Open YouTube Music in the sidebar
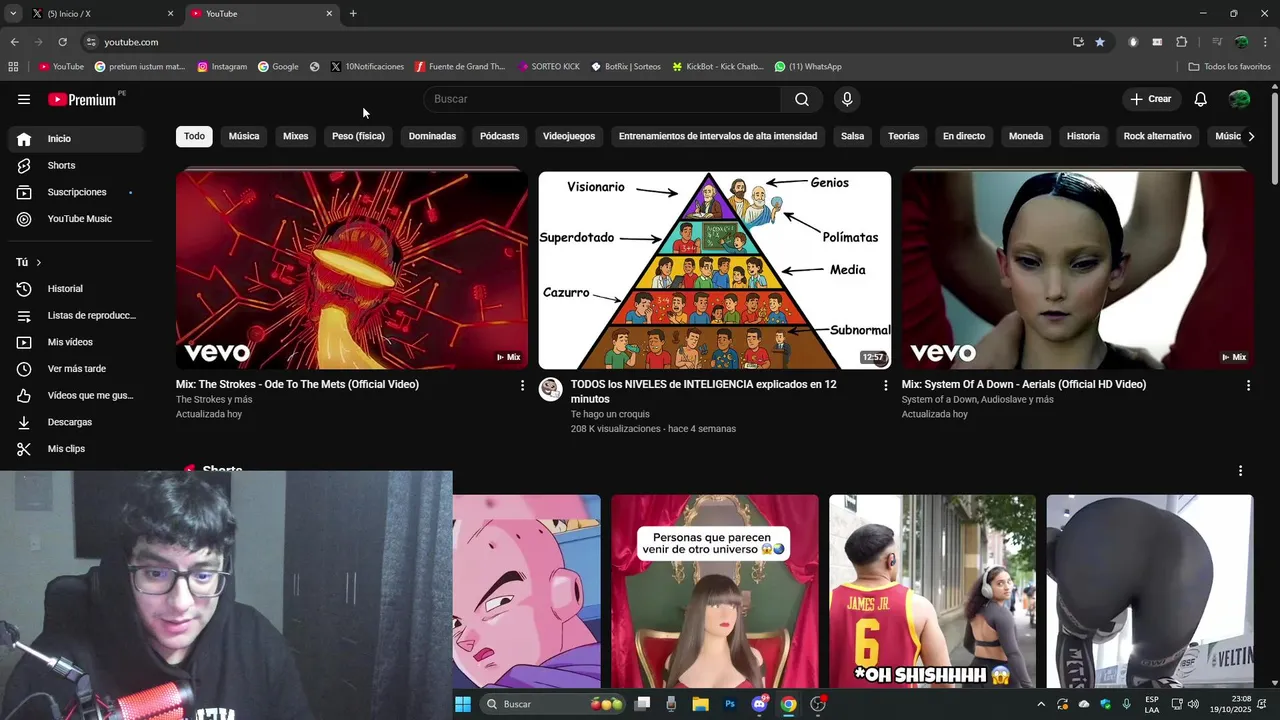This screenshot has height=720, width=1280. click(x=76, y=219)
